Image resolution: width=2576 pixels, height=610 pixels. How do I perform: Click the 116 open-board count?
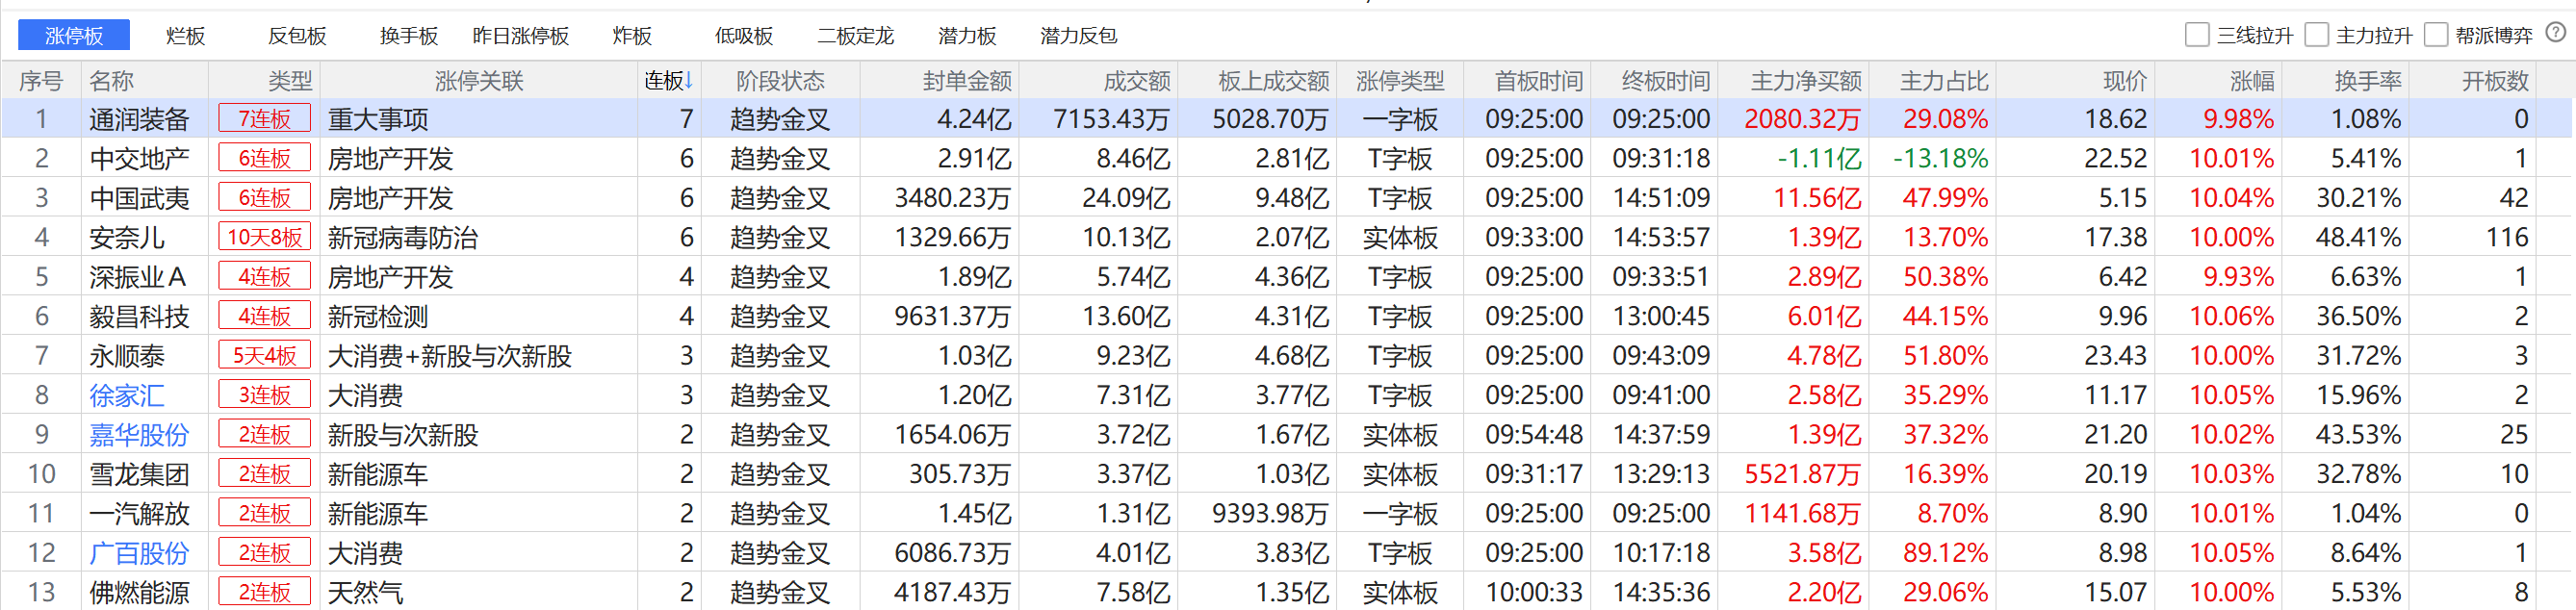pyautogui.click(x=2507, y=238)
